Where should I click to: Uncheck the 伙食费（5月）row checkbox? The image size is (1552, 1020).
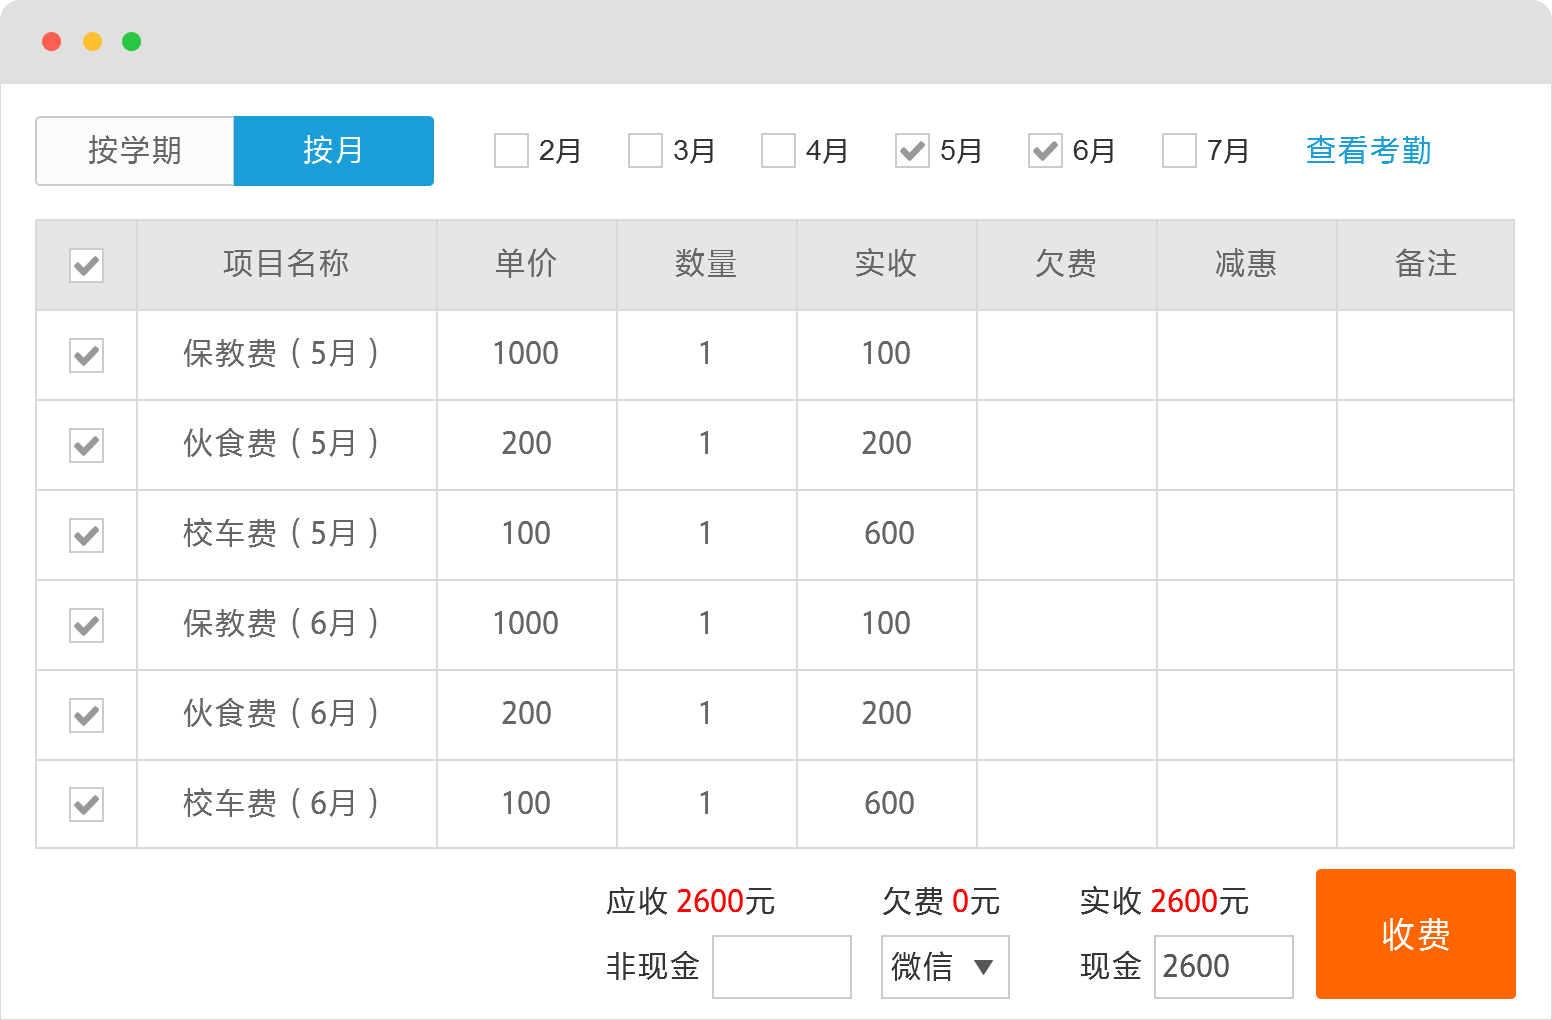[87, 445]
